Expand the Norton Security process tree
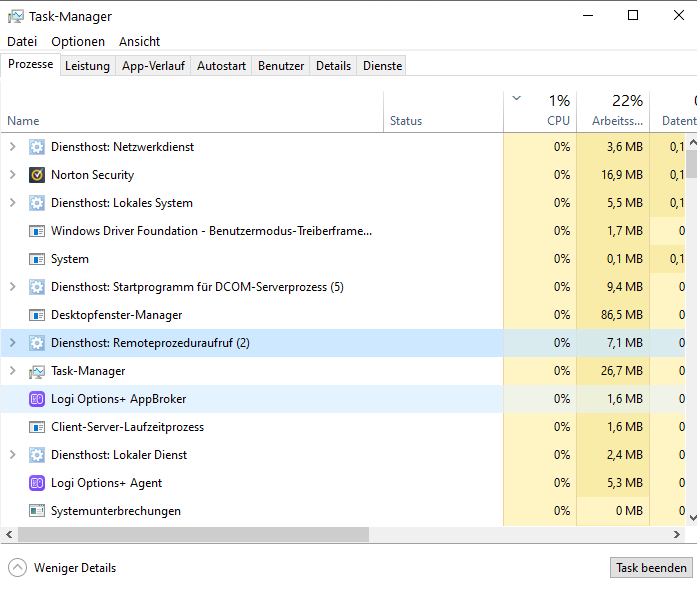Image resolution: width=697 pixels, height=590 pixels. coord(12,175)
